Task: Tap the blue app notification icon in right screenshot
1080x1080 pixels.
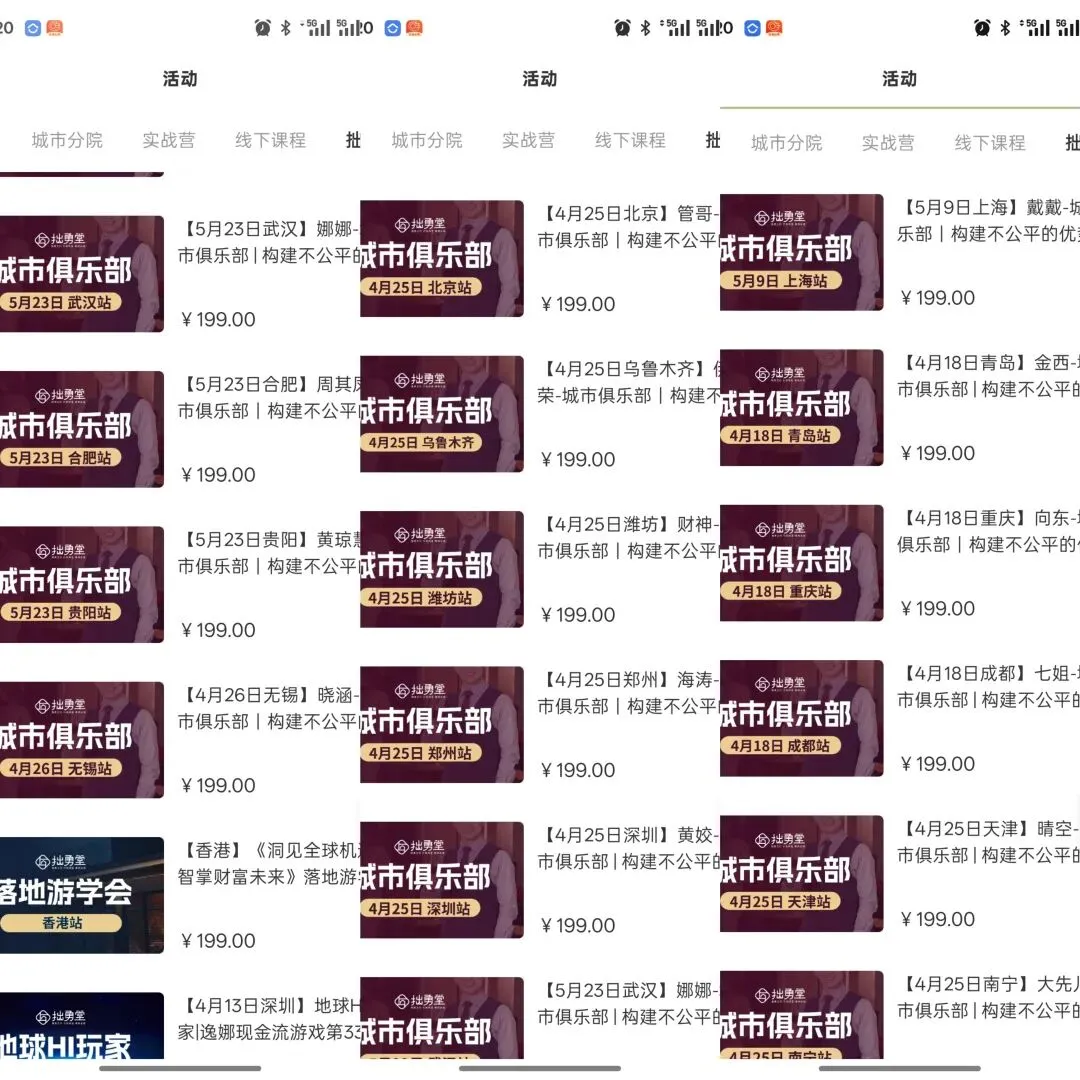Action: pyautogui.click(x=753, y=28)
